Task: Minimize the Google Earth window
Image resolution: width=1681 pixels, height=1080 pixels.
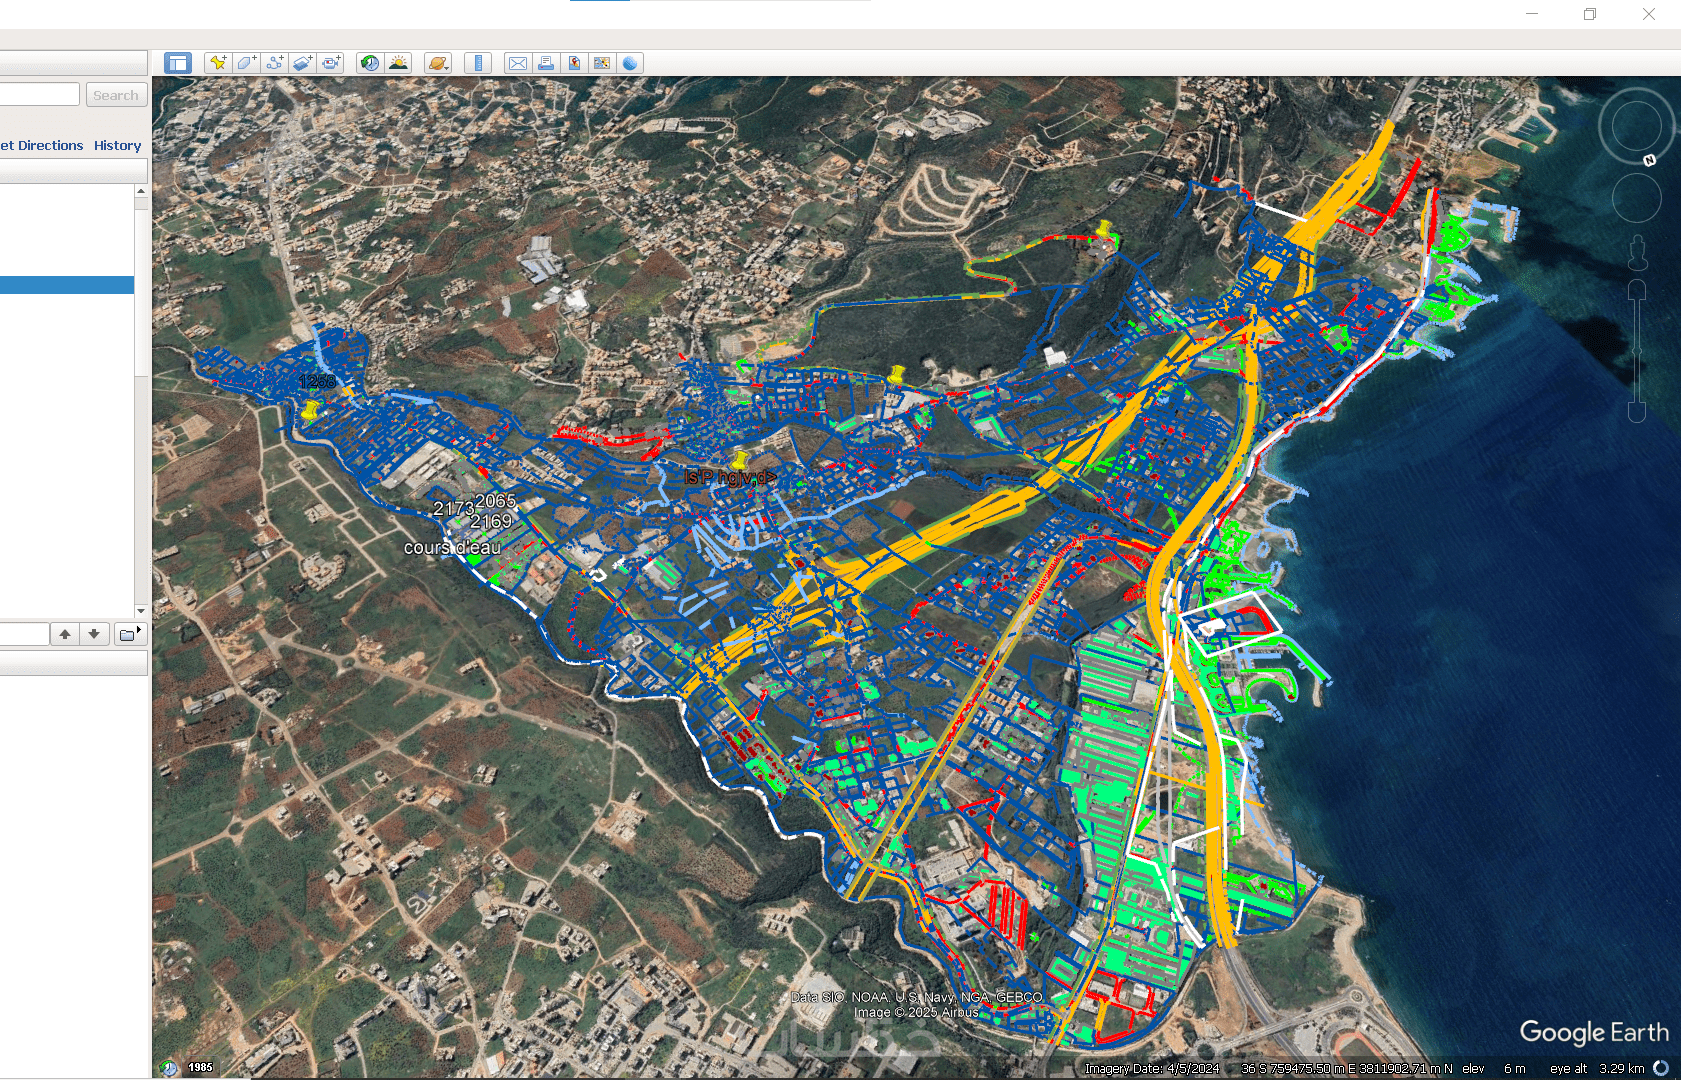Action: [x=1532, y=14]
